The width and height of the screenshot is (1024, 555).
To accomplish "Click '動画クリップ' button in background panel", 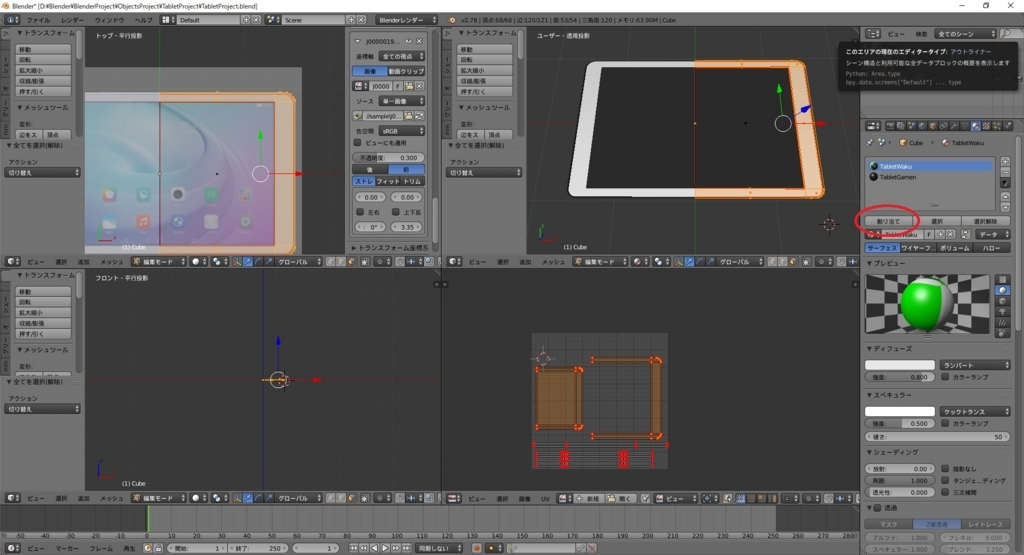I will tap(406, 71).
